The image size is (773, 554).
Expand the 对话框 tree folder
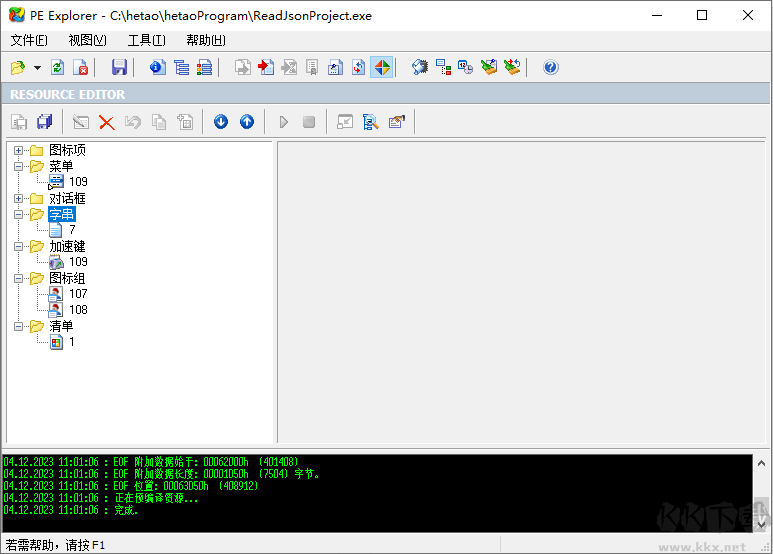(x=19, y=198)
